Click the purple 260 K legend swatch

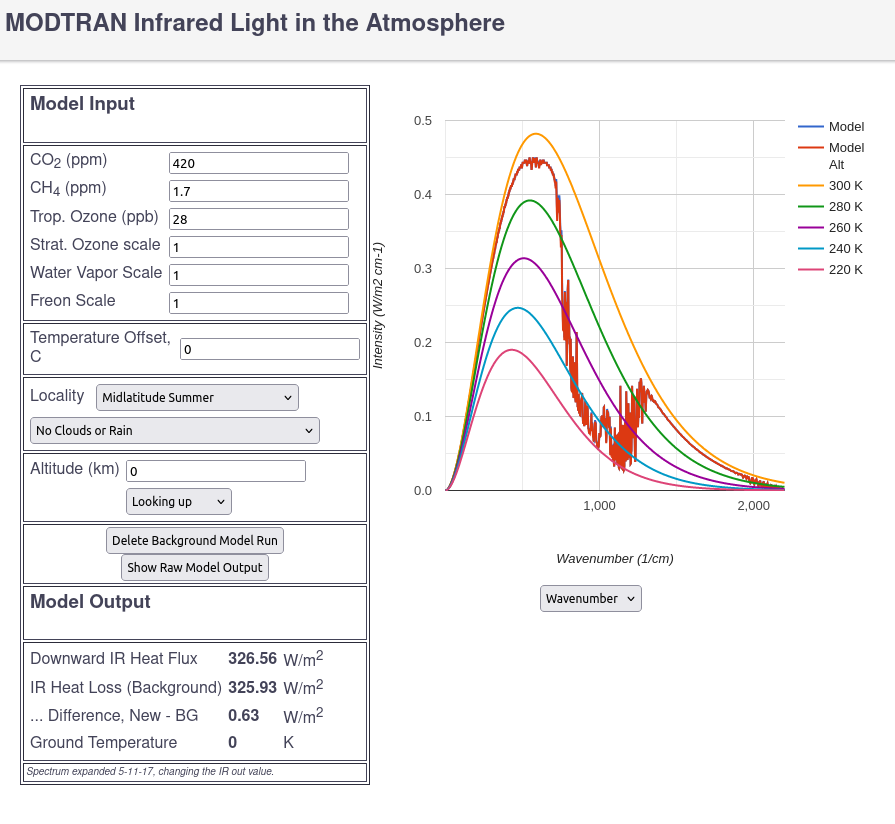point(811,228)
